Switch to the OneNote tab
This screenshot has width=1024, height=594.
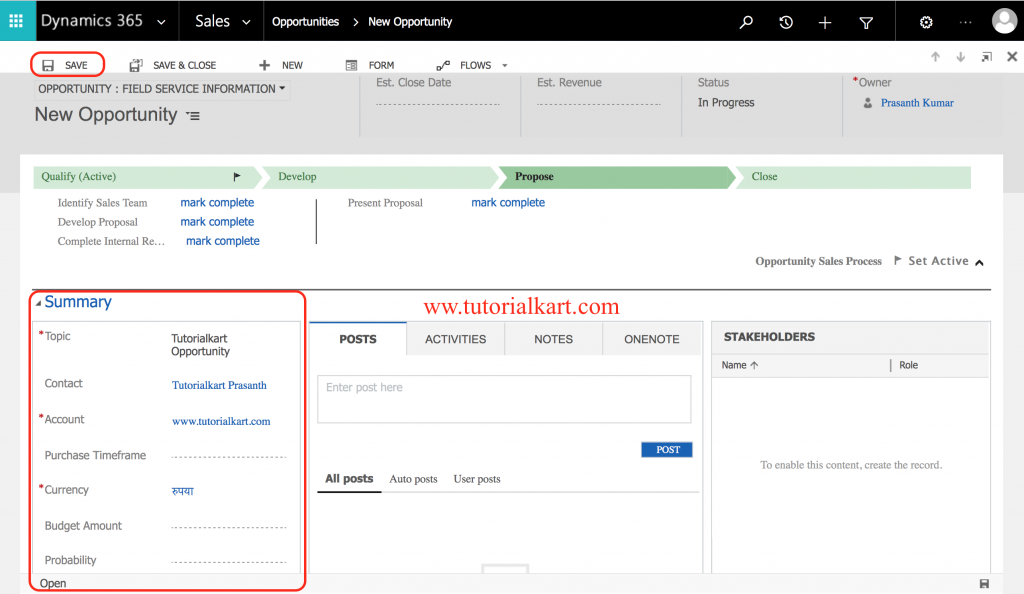(652, 339)
